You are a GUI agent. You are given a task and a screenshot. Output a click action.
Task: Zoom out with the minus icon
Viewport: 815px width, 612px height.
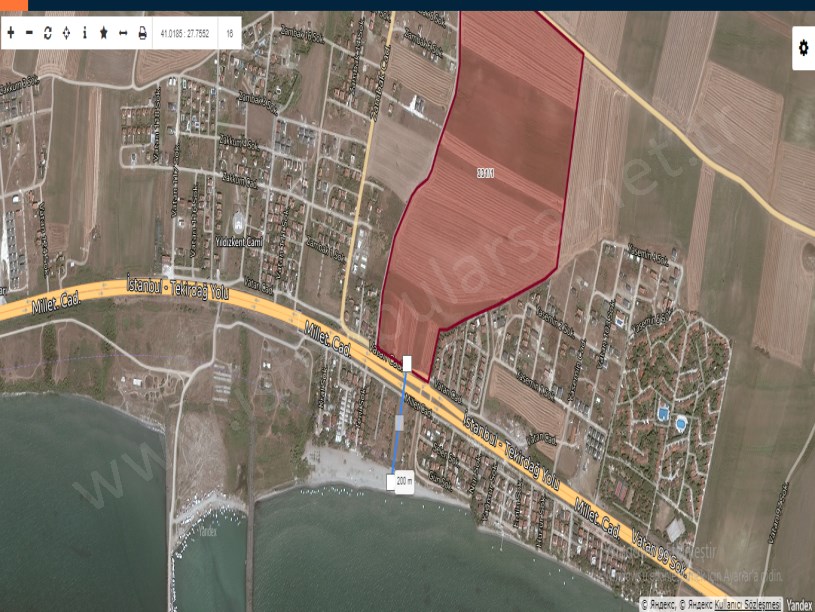tap(29, 33)
